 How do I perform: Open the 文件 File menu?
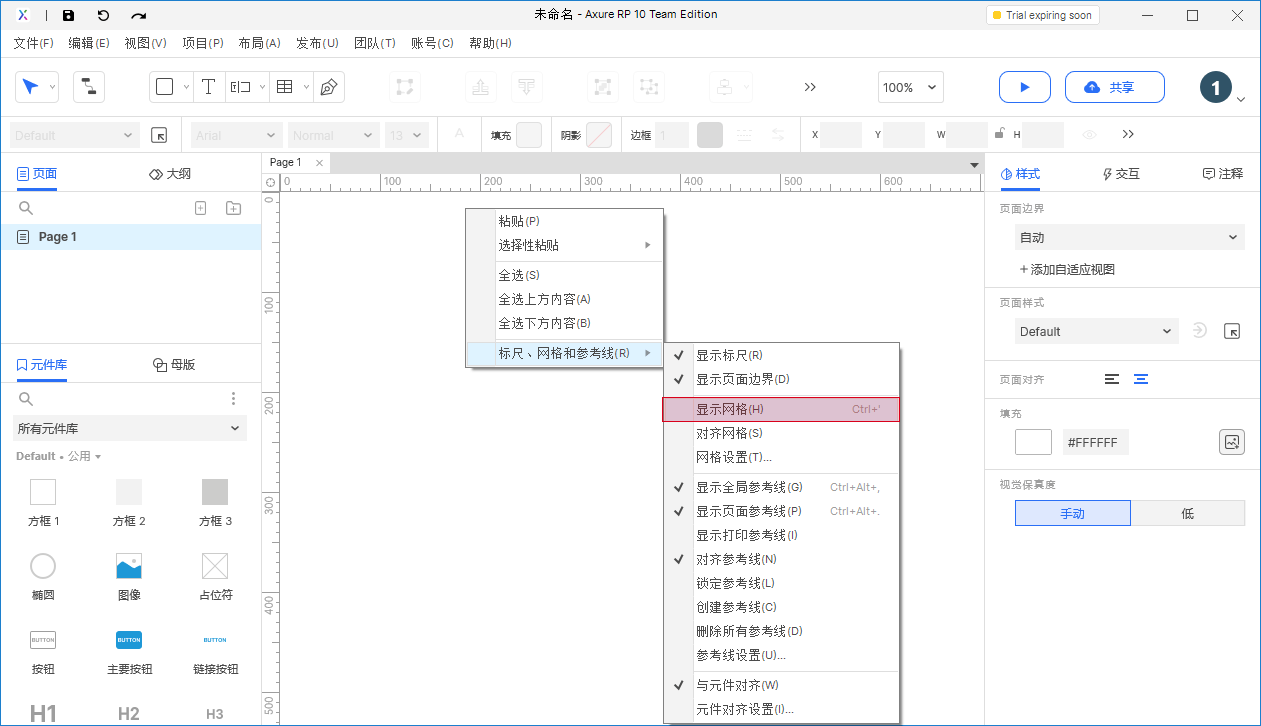(x=34, y=43)
